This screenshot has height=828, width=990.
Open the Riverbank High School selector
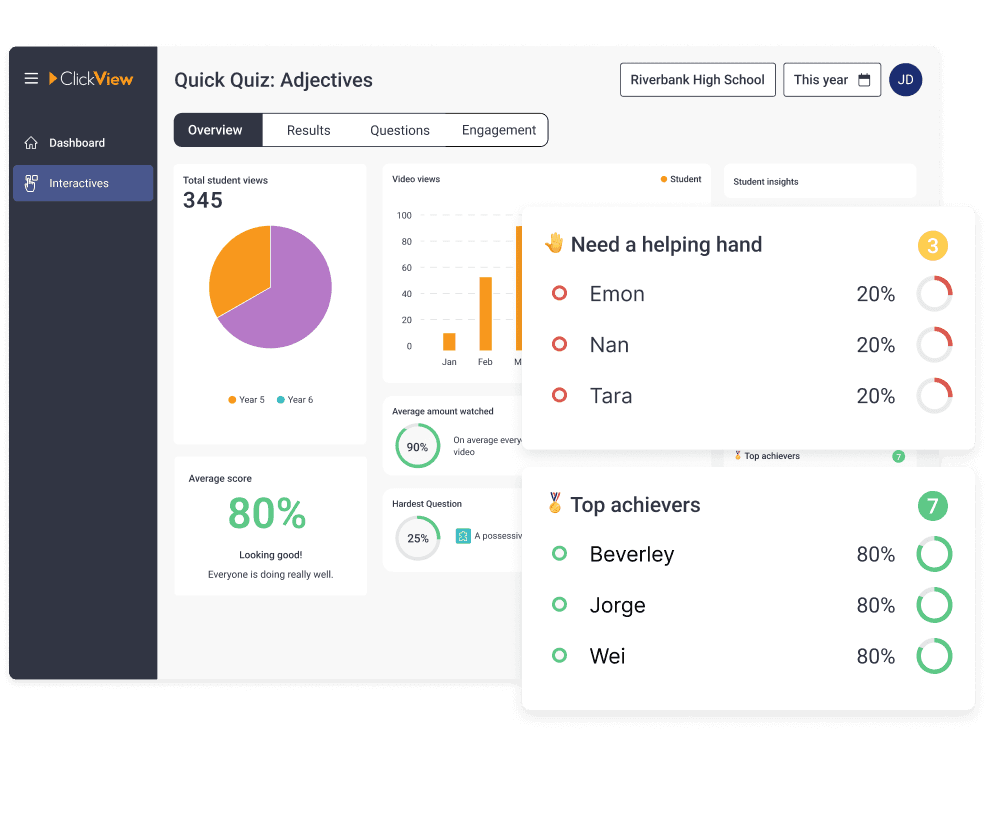tap(697, 80)
